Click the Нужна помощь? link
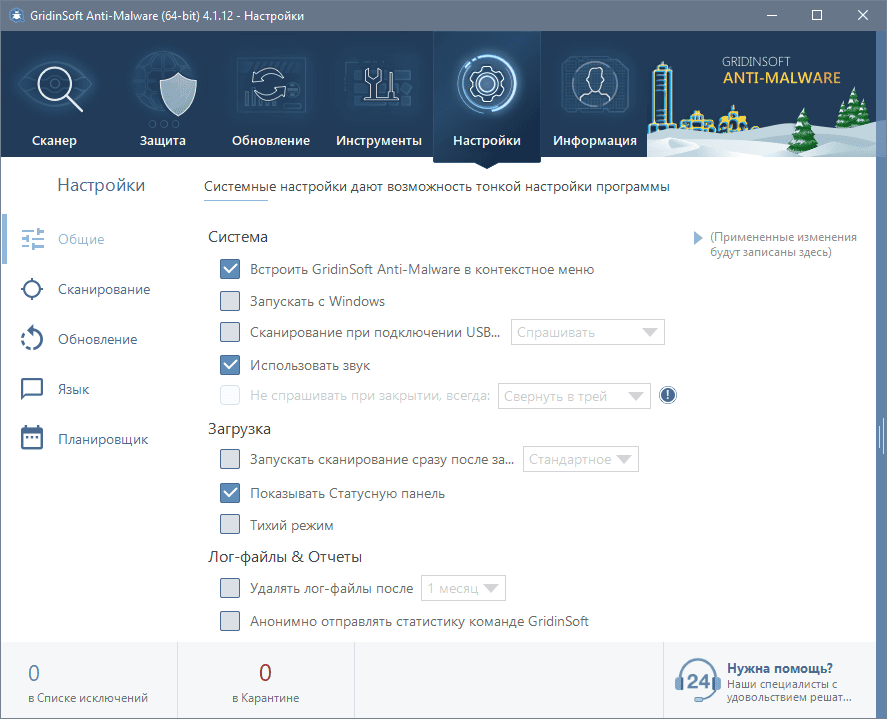The image size is (887, 719). 780,668
